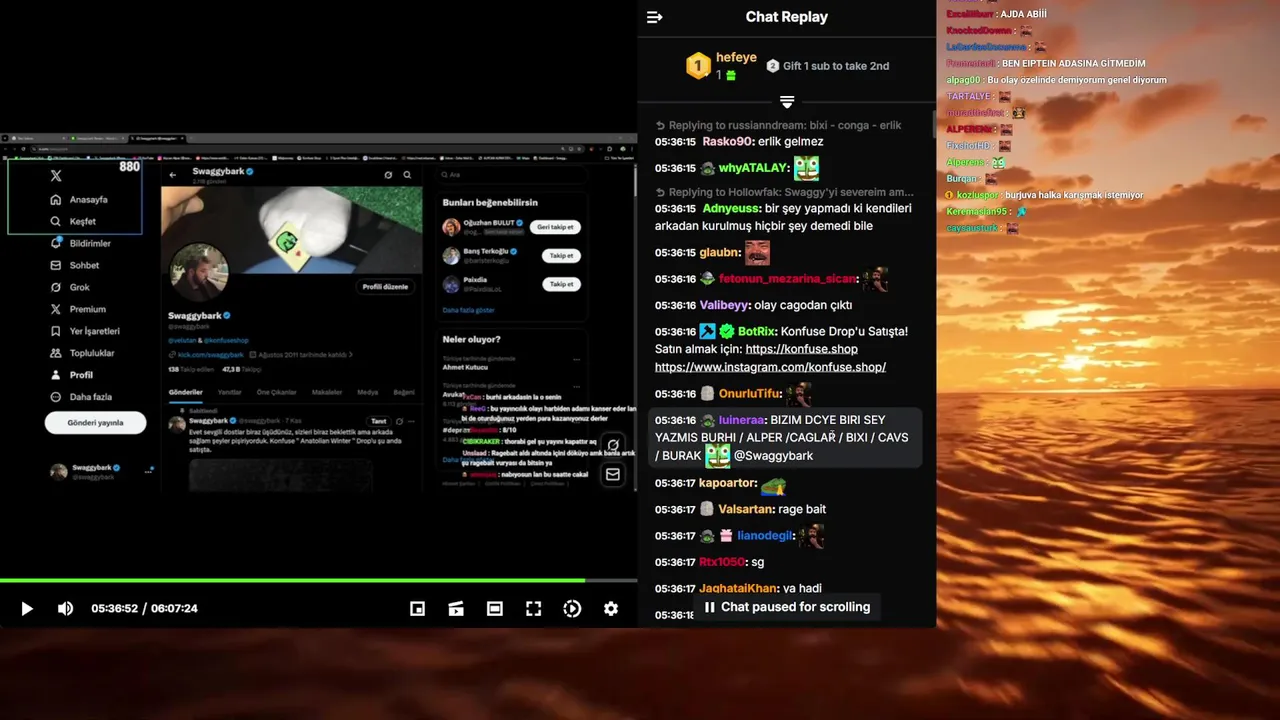
Task: Open Keşfet explore in streamed X sidebar
Action: 74,221
